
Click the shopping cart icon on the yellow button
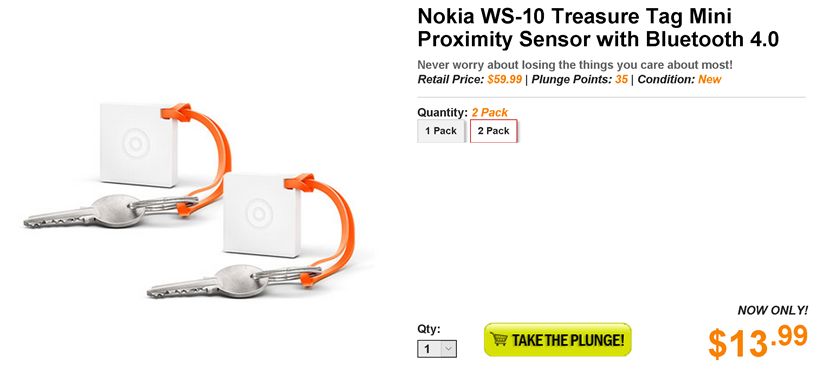(x=500, y=340)
